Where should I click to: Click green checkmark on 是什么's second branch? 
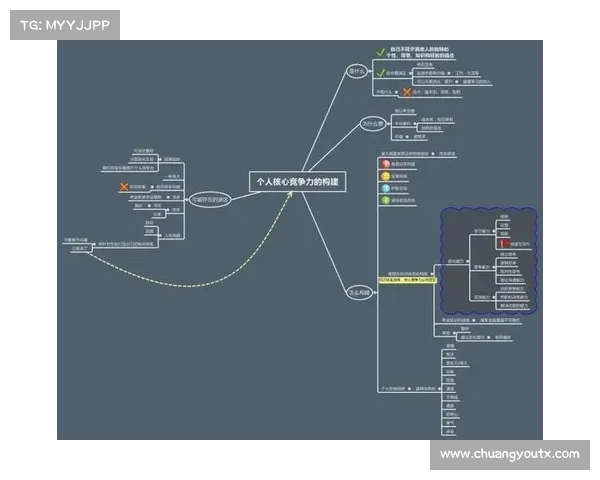tap(380, 73)
